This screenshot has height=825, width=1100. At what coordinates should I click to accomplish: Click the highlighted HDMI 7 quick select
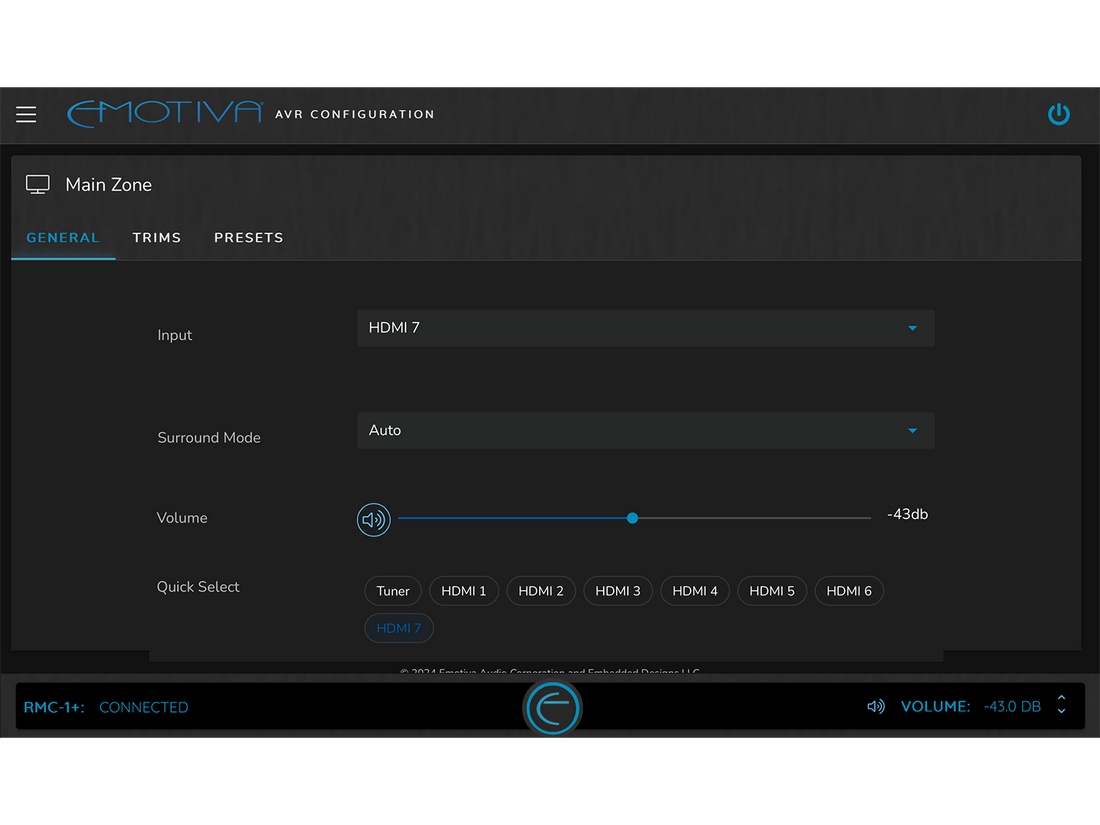click(399, 628)
